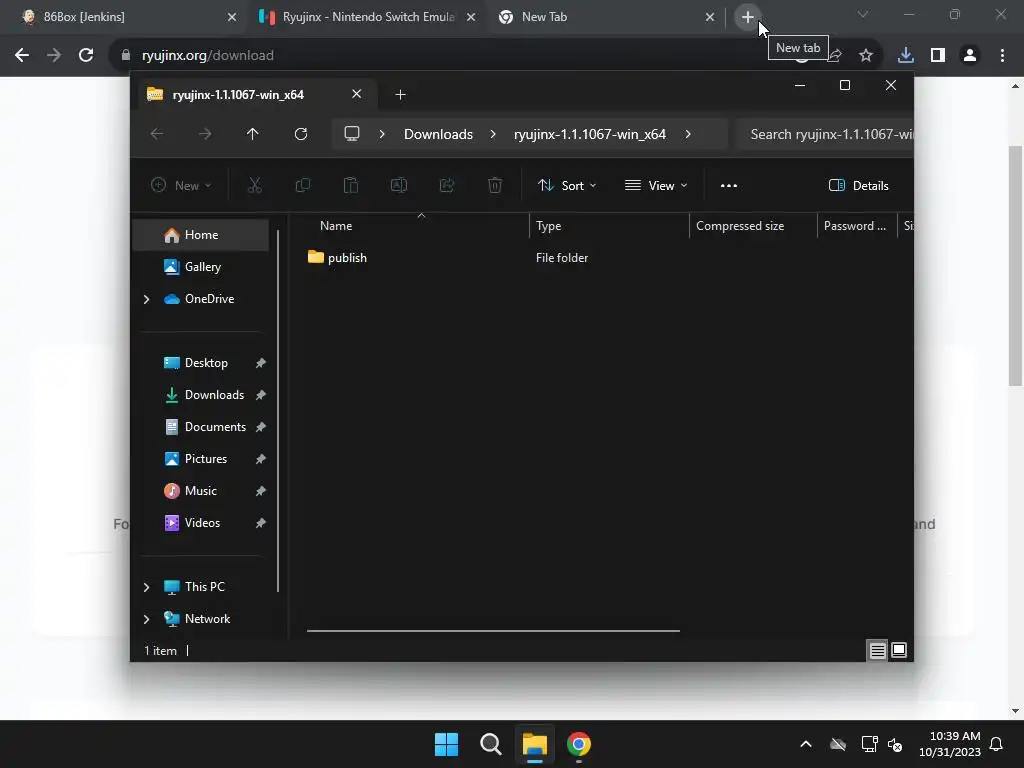Open Chrome profile avatar

[x=970, y=55]
